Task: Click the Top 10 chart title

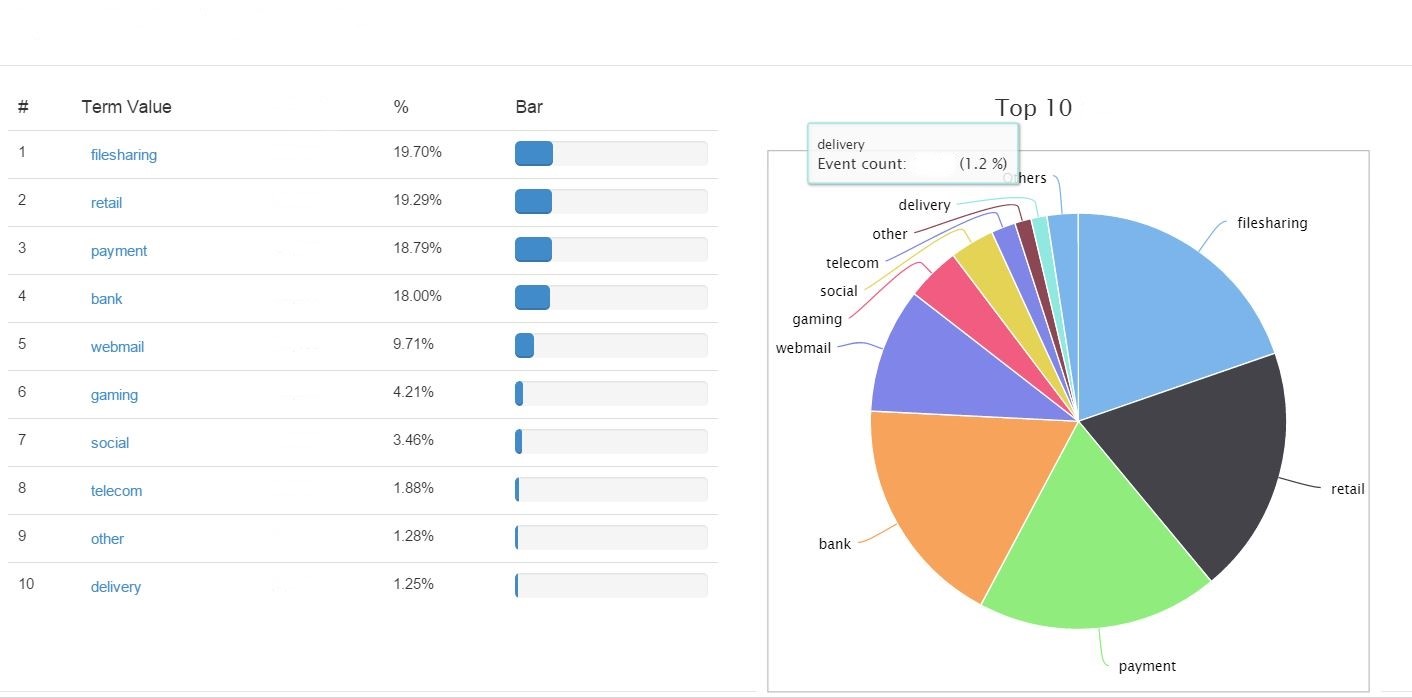Action: point(1034,108)
